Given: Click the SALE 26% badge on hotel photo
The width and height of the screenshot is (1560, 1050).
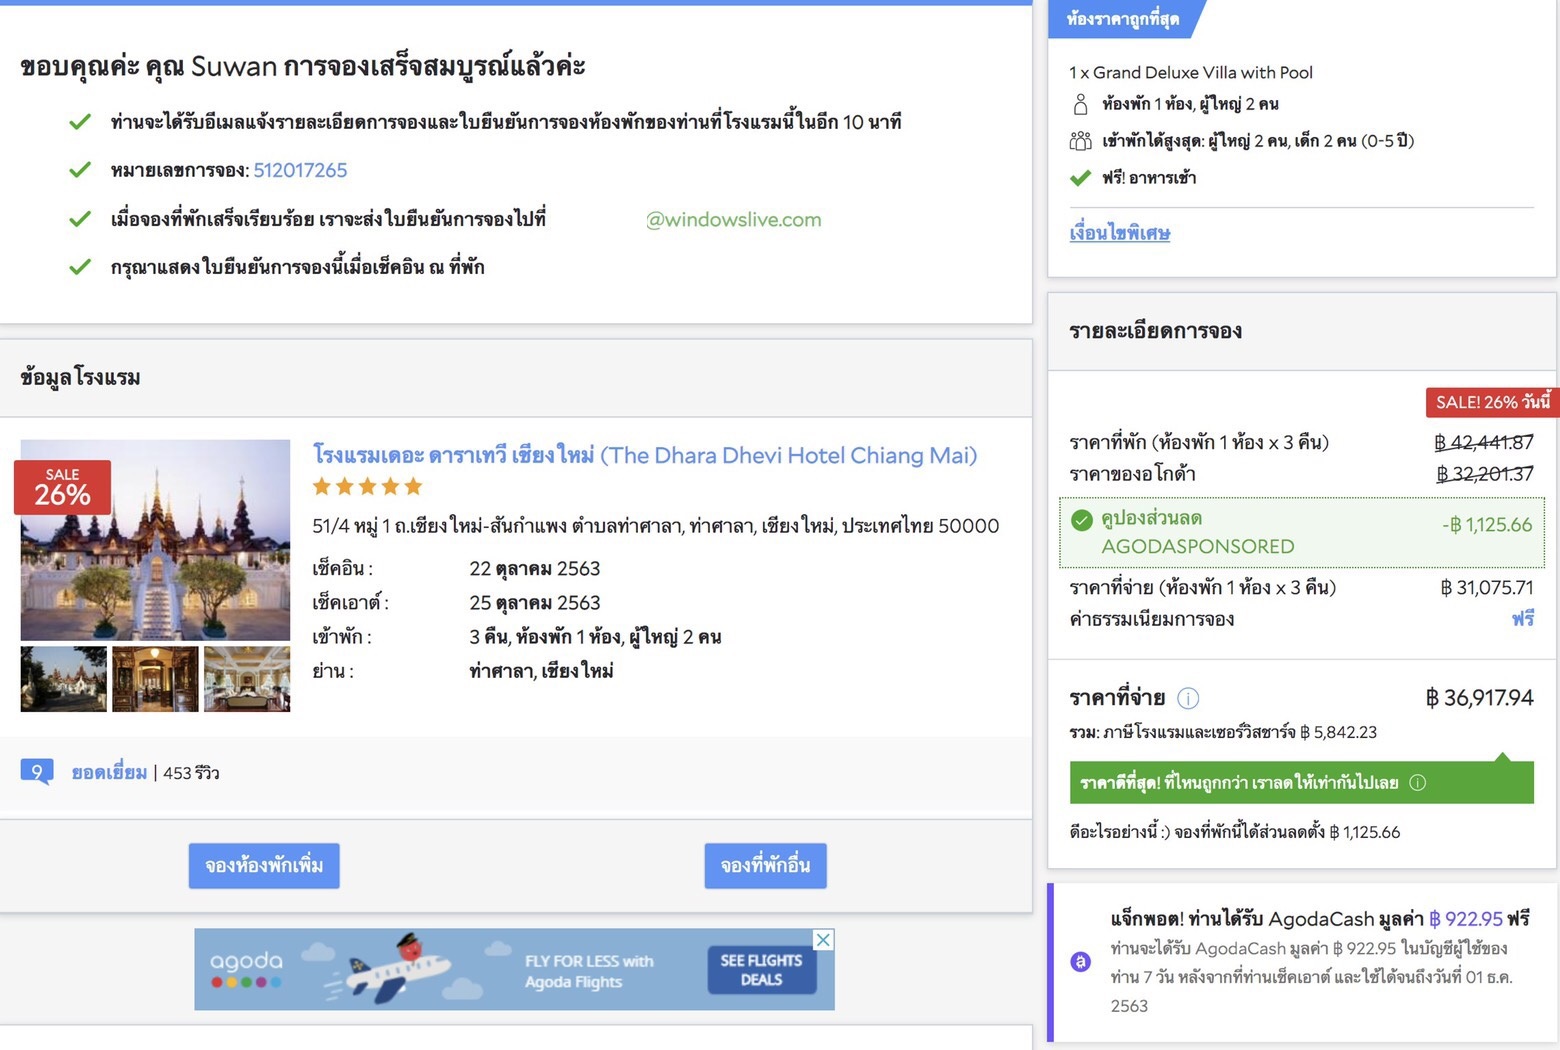Looking at the screenshot, I should [x=62, y=487].
